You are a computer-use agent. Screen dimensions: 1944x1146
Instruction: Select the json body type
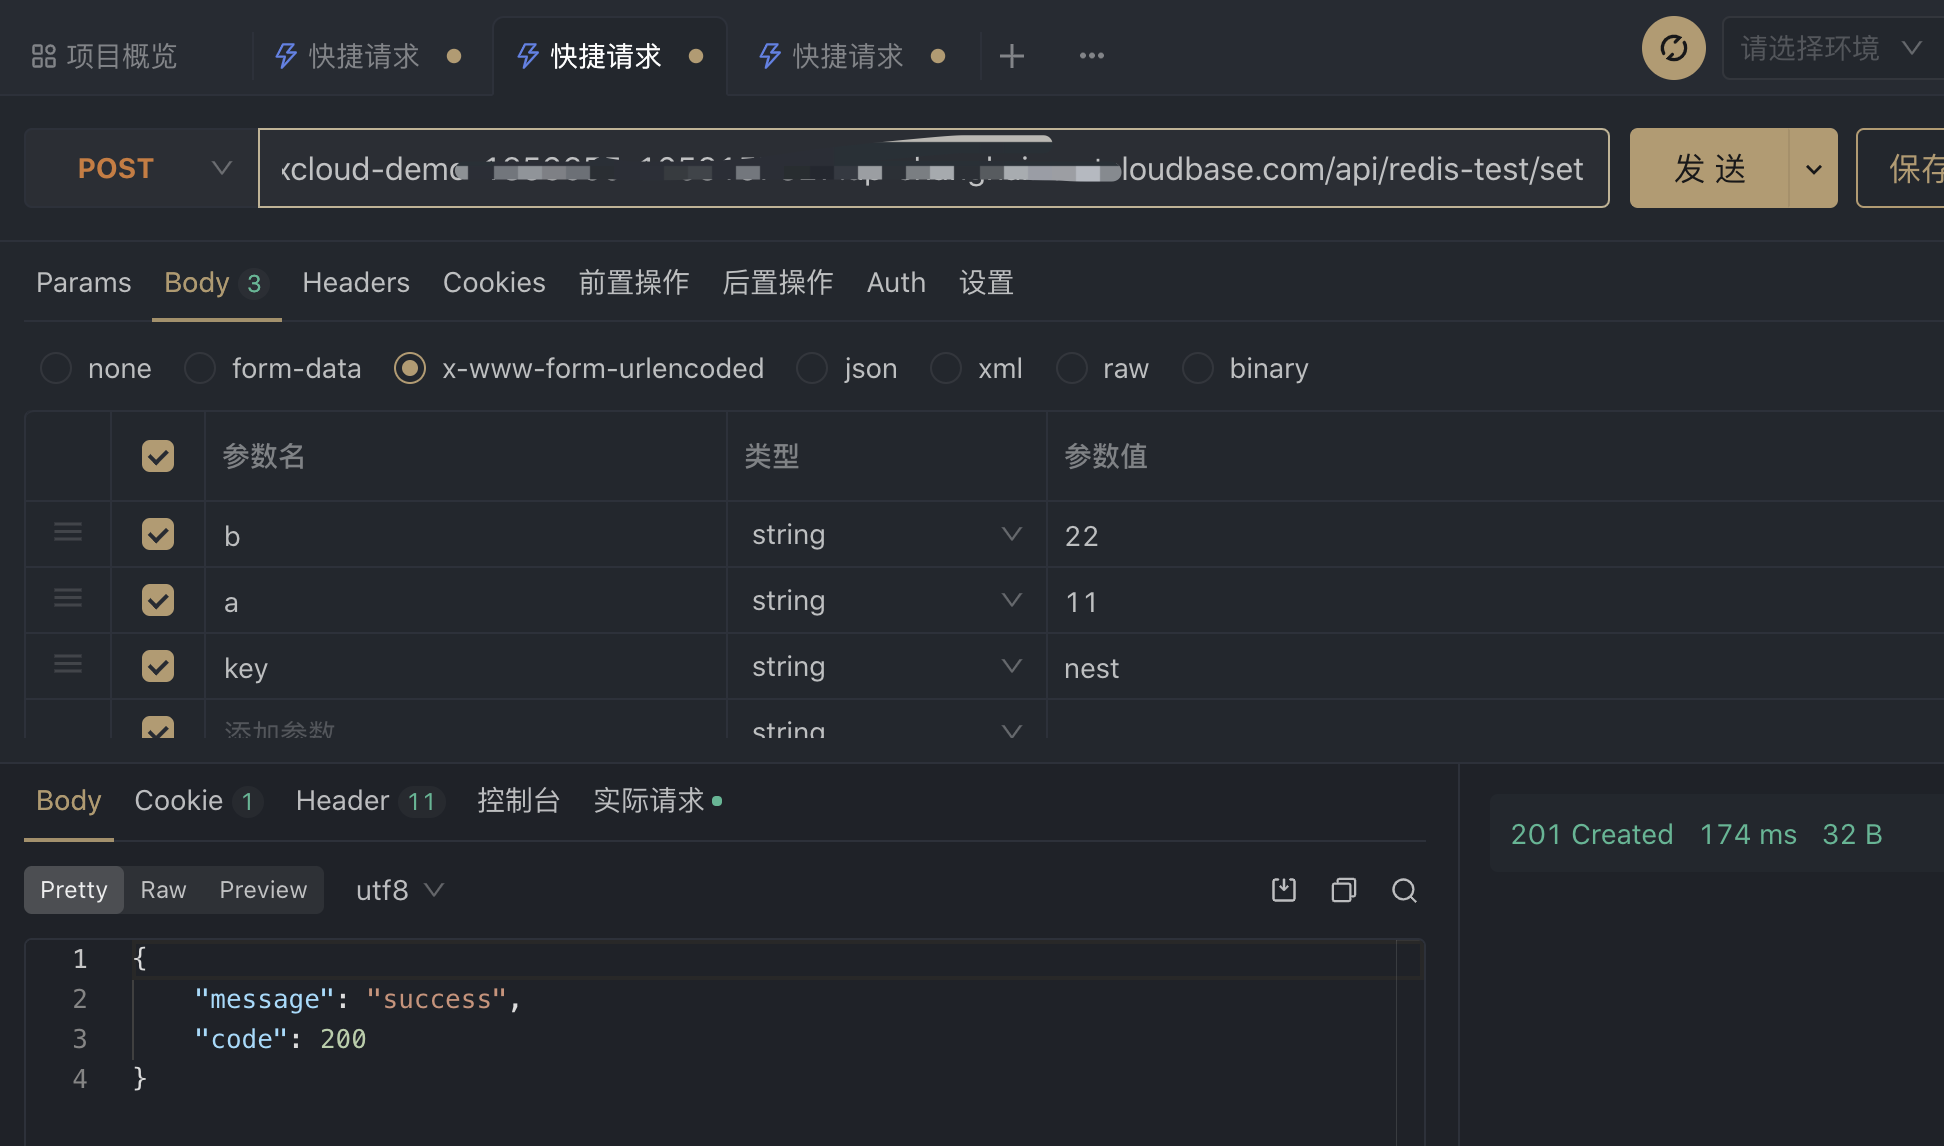(847, 368)
